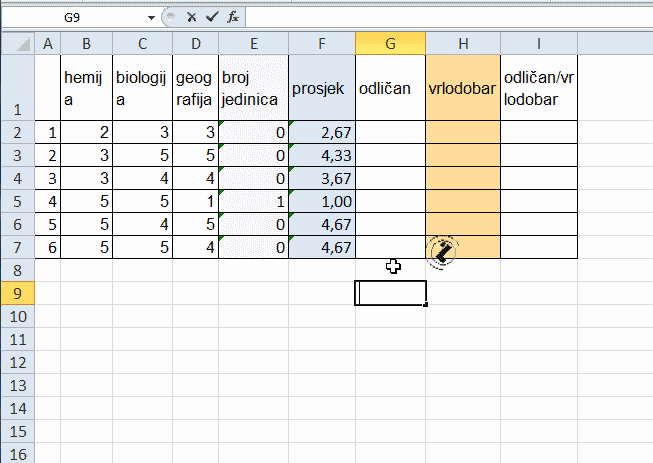
Task: Click the 'odličan' header cell
Action: tap(390, 88)
